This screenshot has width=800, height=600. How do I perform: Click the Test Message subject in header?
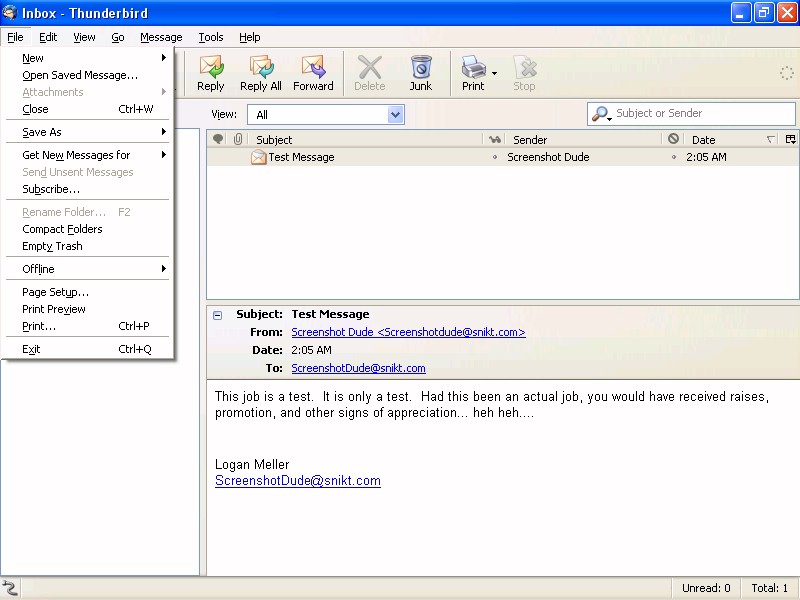pos(330,314)
